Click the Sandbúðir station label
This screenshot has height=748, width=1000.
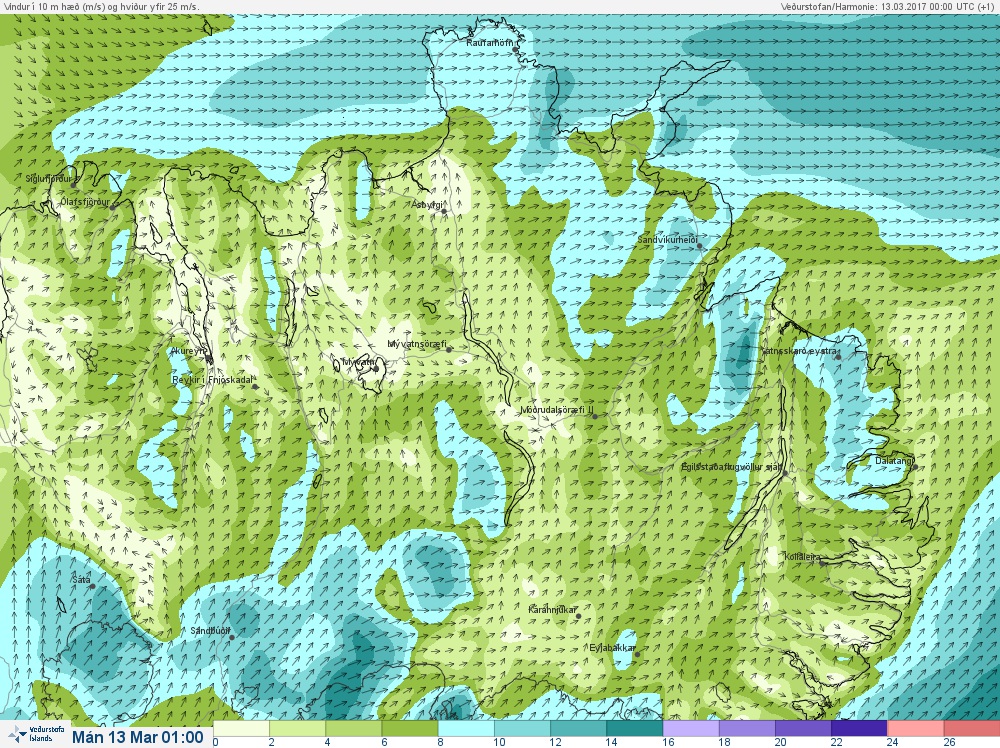(x=210, y=631)
